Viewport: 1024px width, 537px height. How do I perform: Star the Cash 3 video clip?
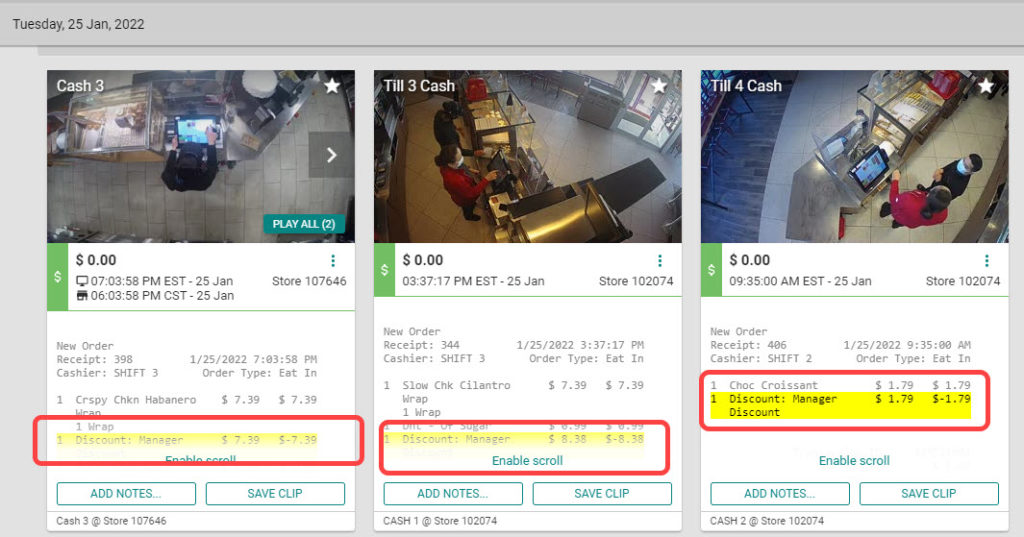332,87
